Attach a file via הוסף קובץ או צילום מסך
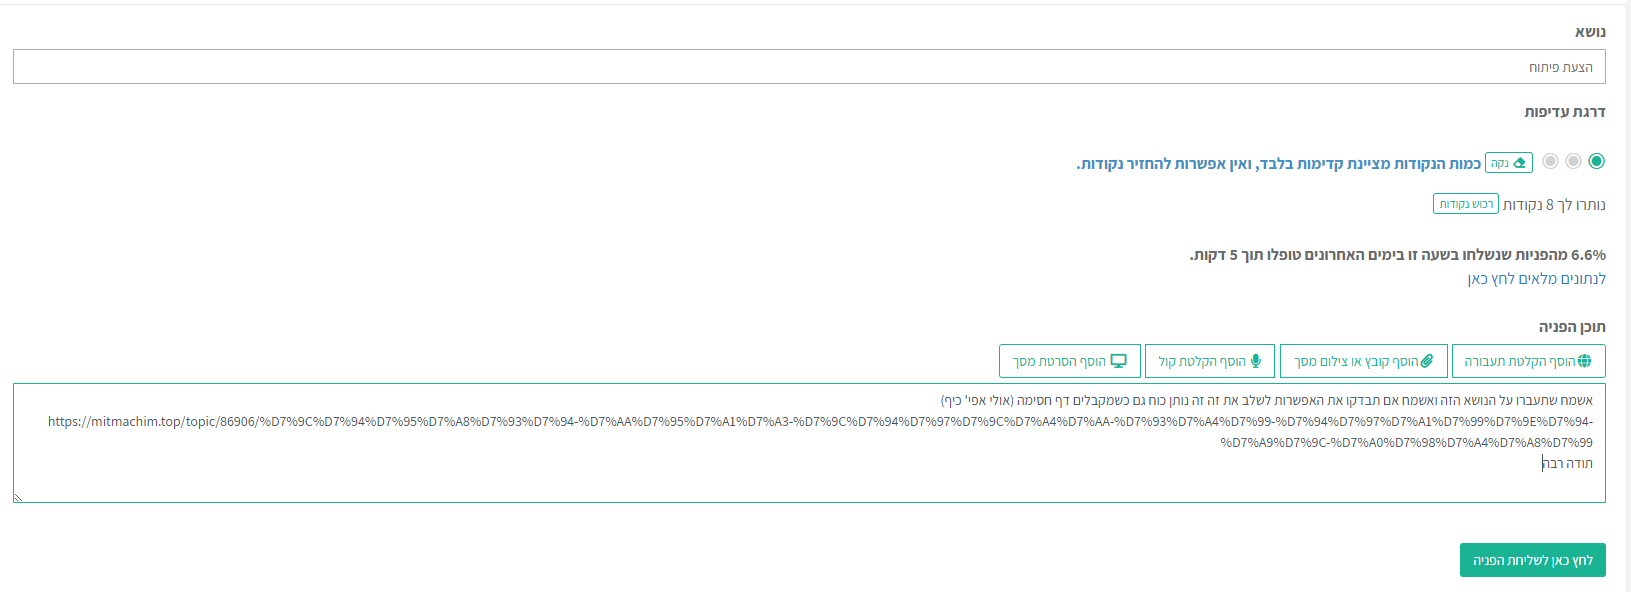Image resolution: width=1631 pixels, height=592 pixels. [1364, 361]
